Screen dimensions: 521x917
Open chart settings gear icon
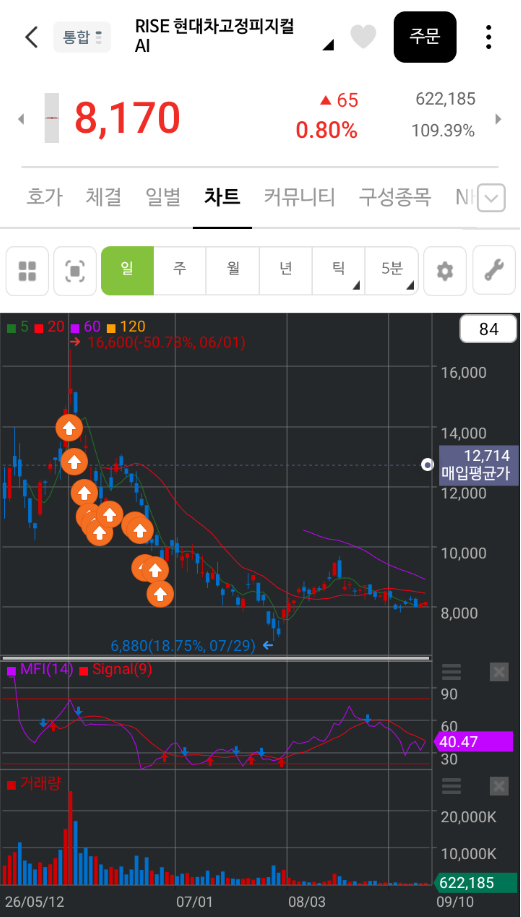[x=445, y=271]
